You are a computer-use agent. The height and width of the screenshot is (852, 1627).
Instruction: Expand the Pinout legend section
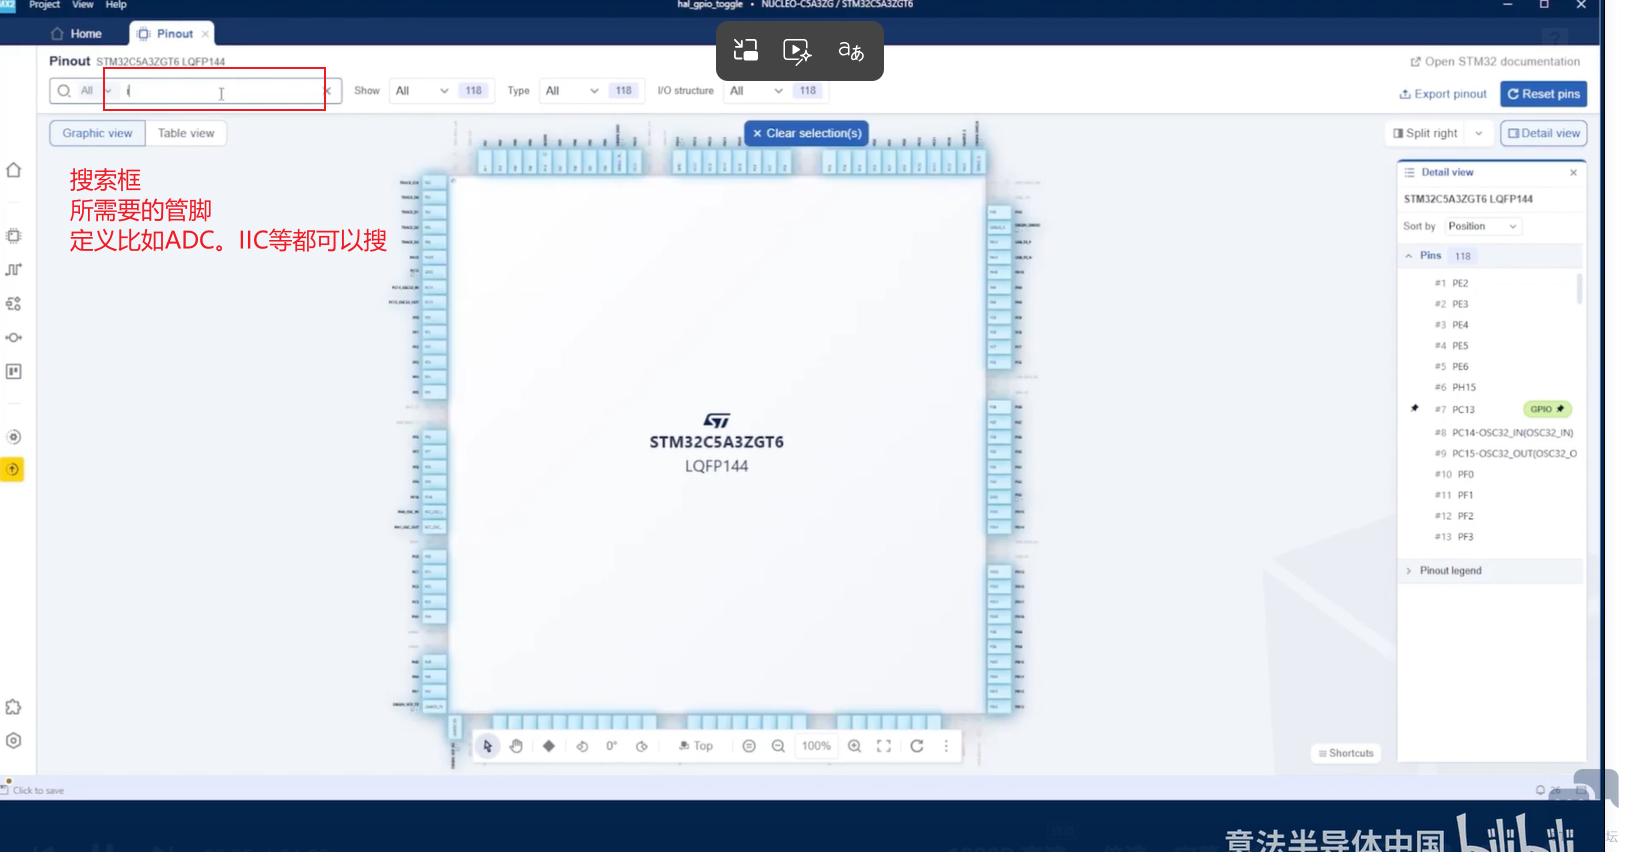[x=1409, y=571]
